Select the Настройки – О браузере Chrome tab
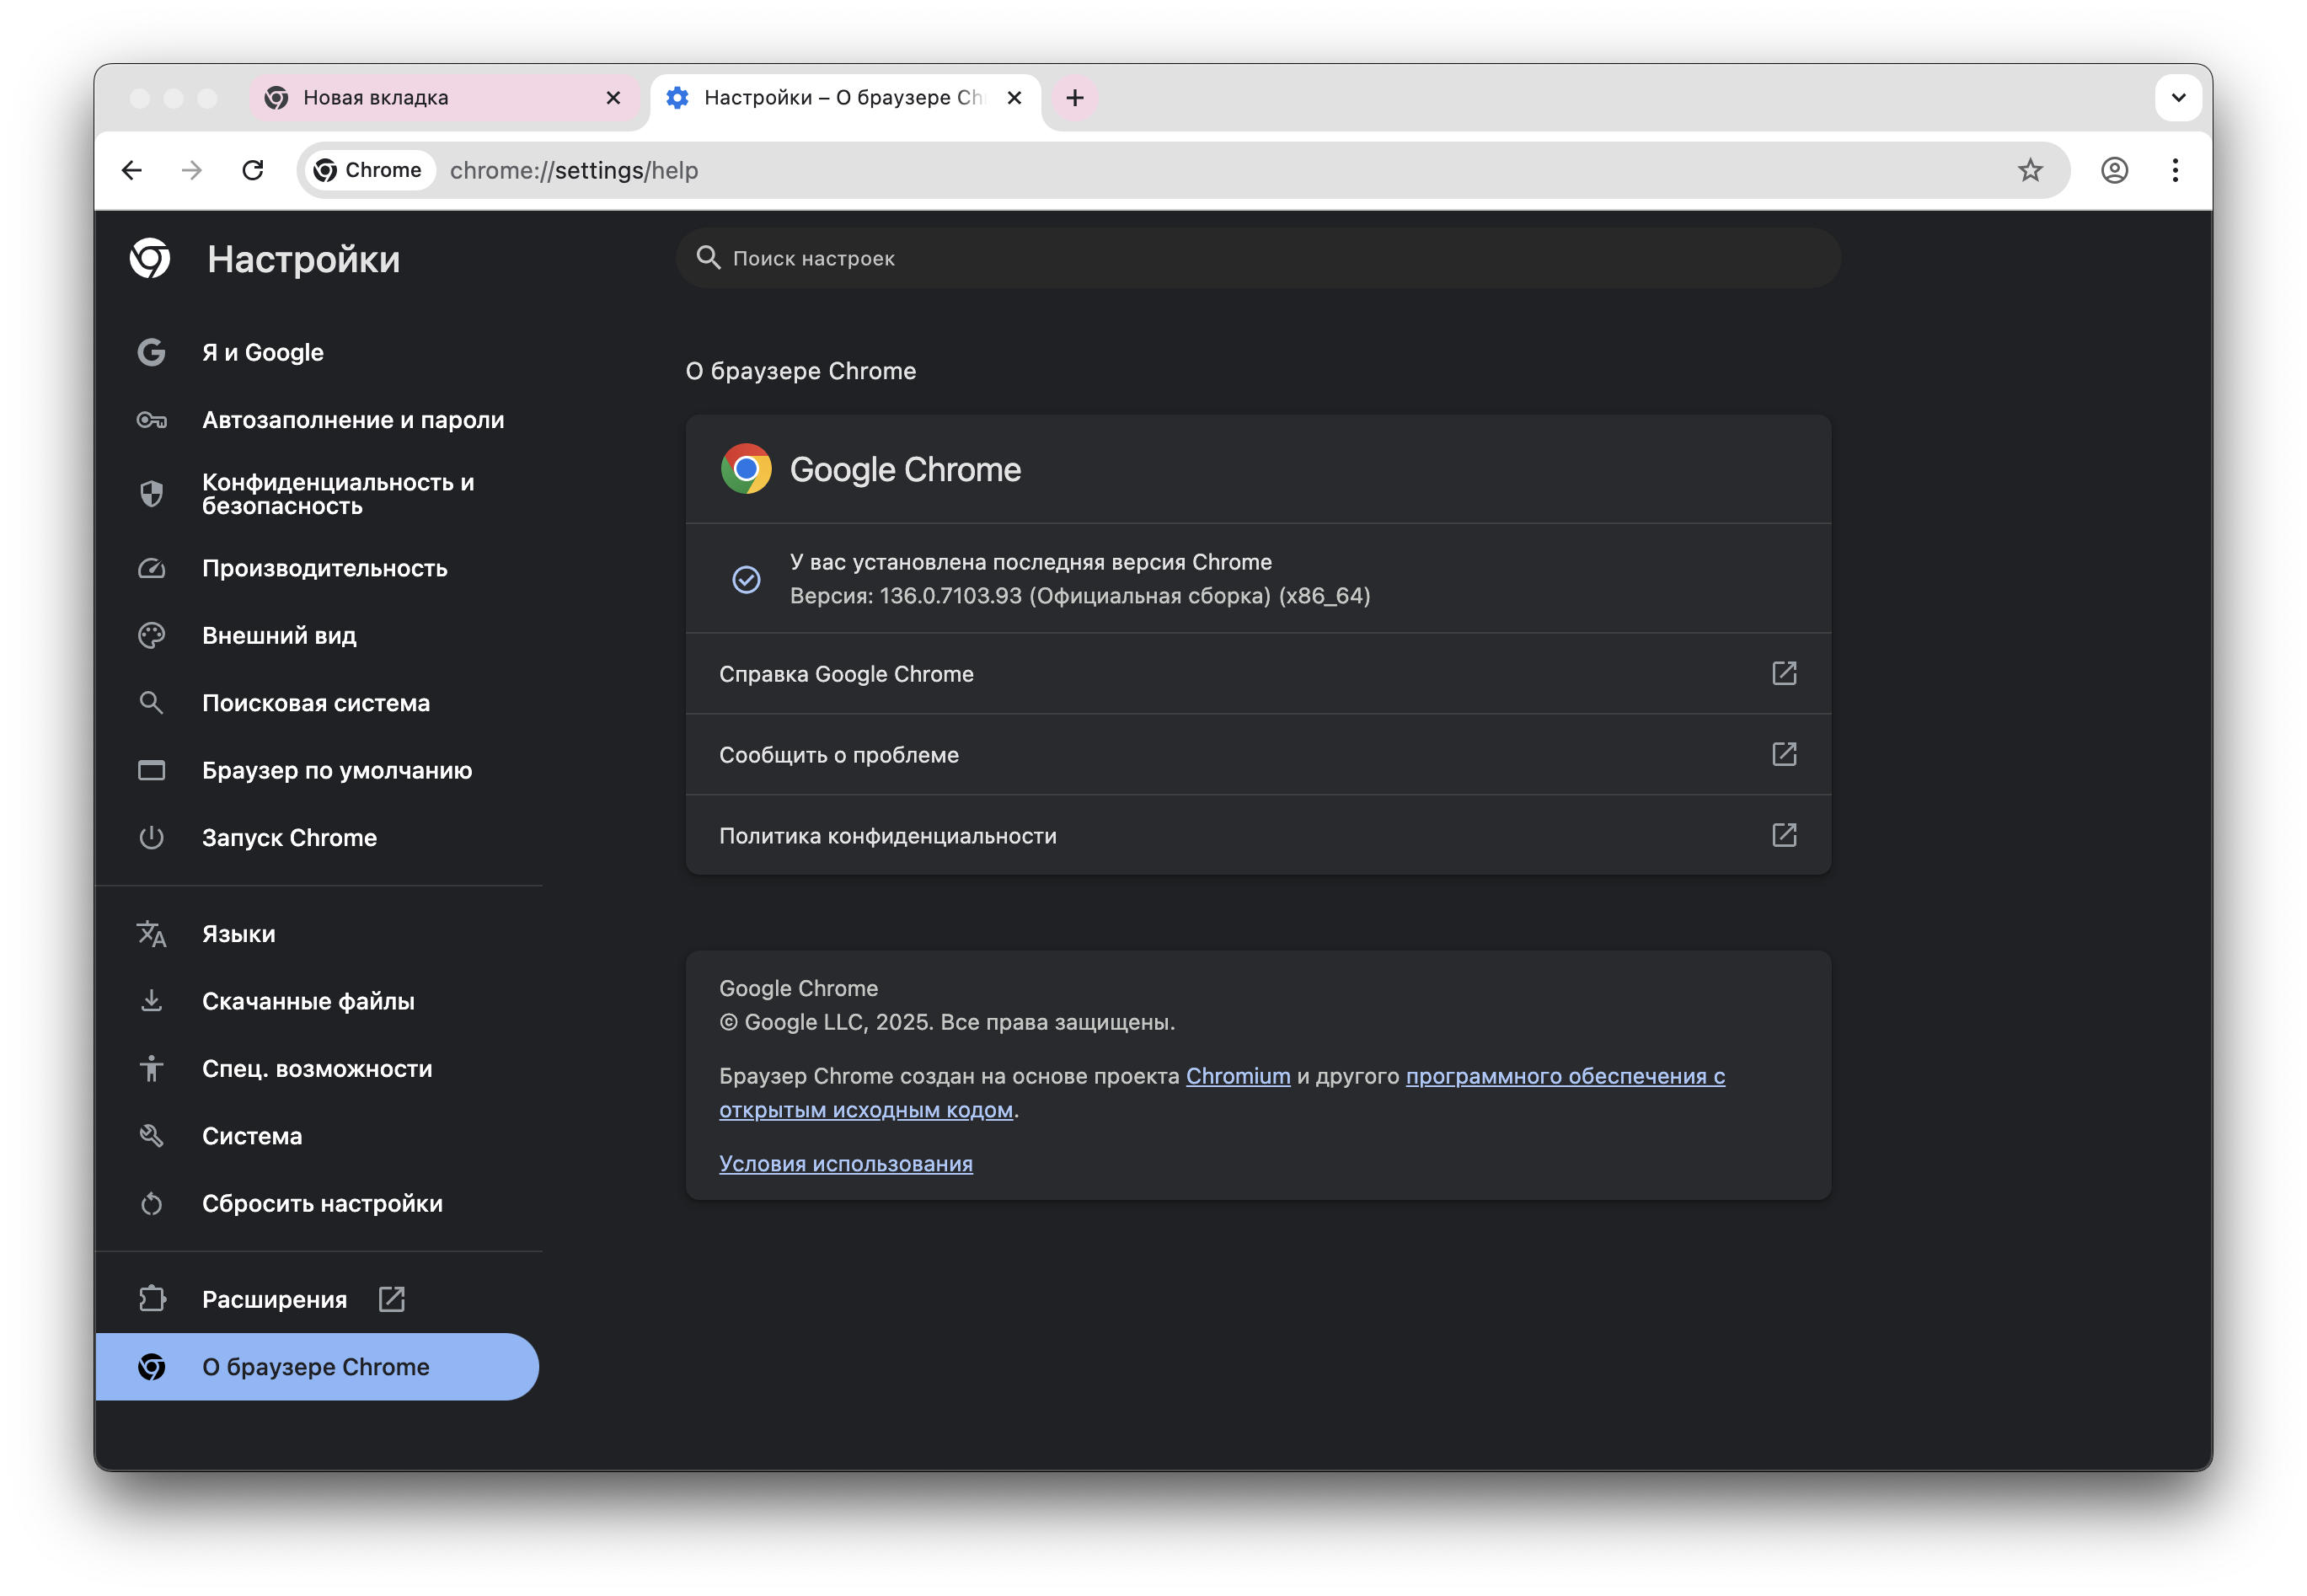Screen dimensions: 2307x1596 point(845,97)
